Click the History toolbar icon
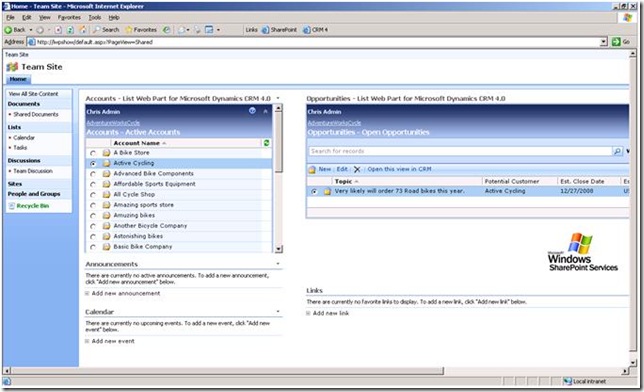This screenshot has width=644, height=392. 166,30
